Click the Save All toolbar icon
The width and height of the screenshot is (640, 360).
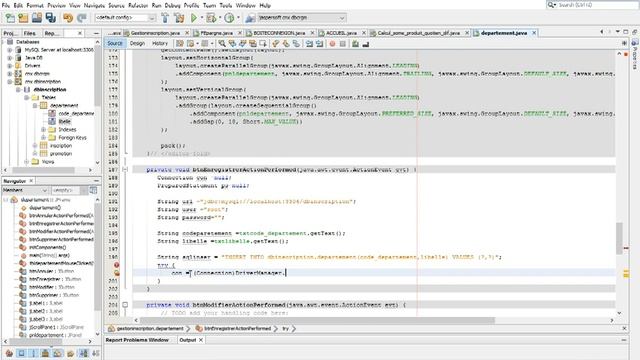[x=51, y=18]
